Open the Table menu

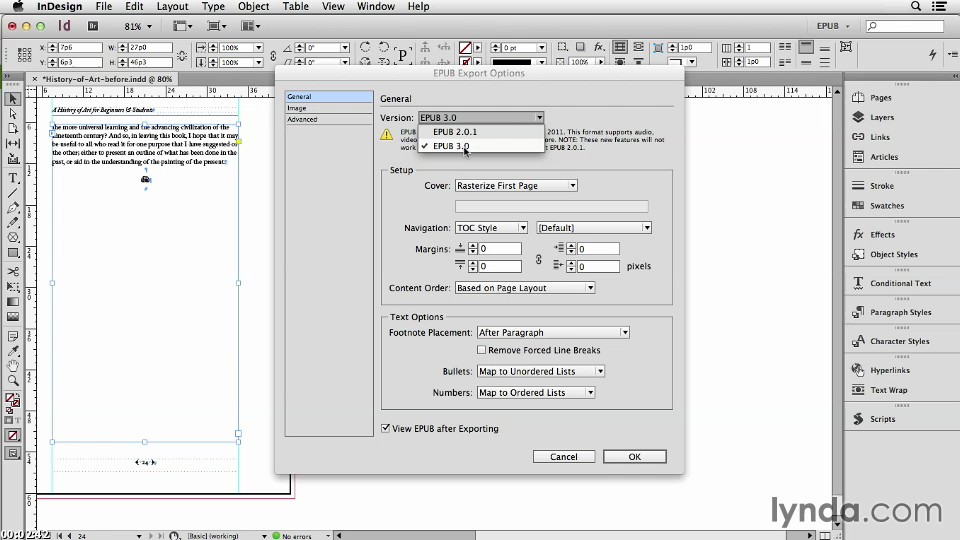point(295,6)
